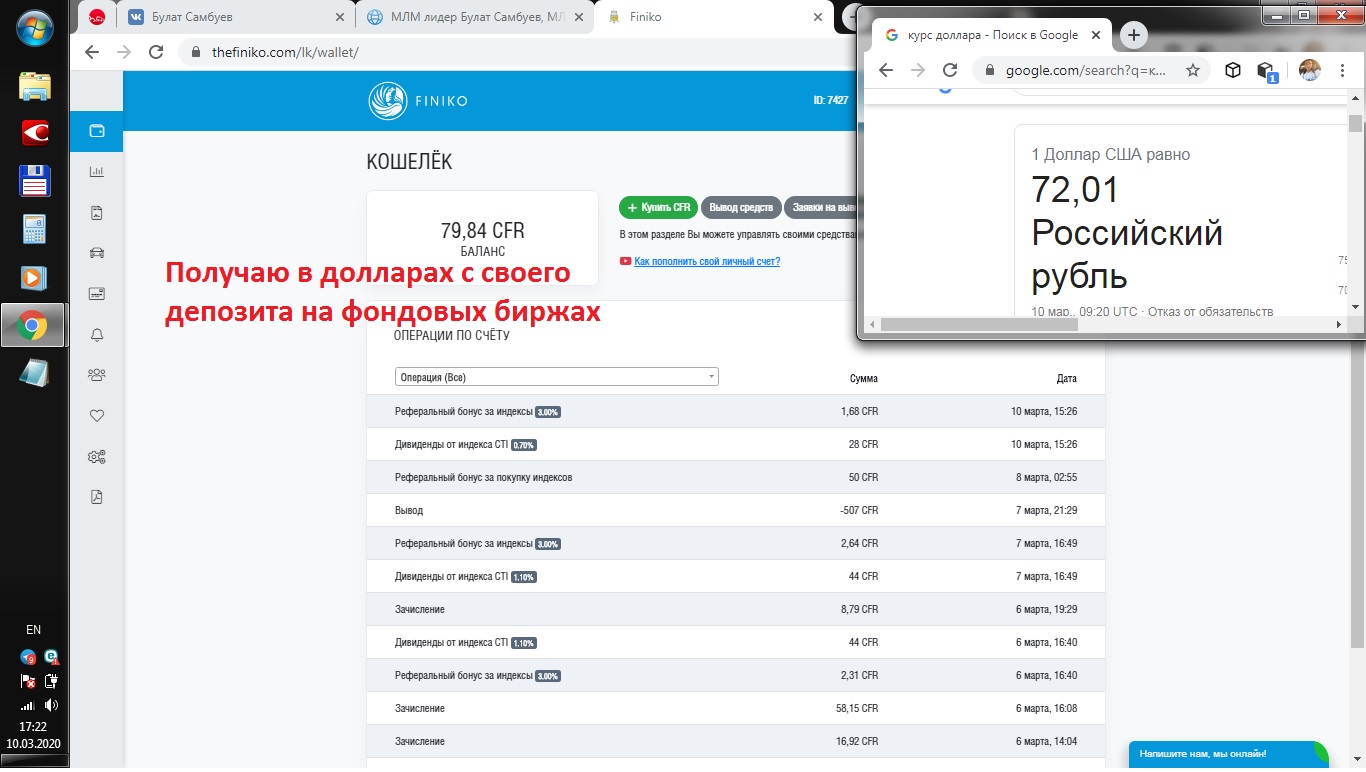Screen dimensions: 1366x772
Task: Switch to the Булат Самбуев VK tab
Action: click(x=235, y=17)
